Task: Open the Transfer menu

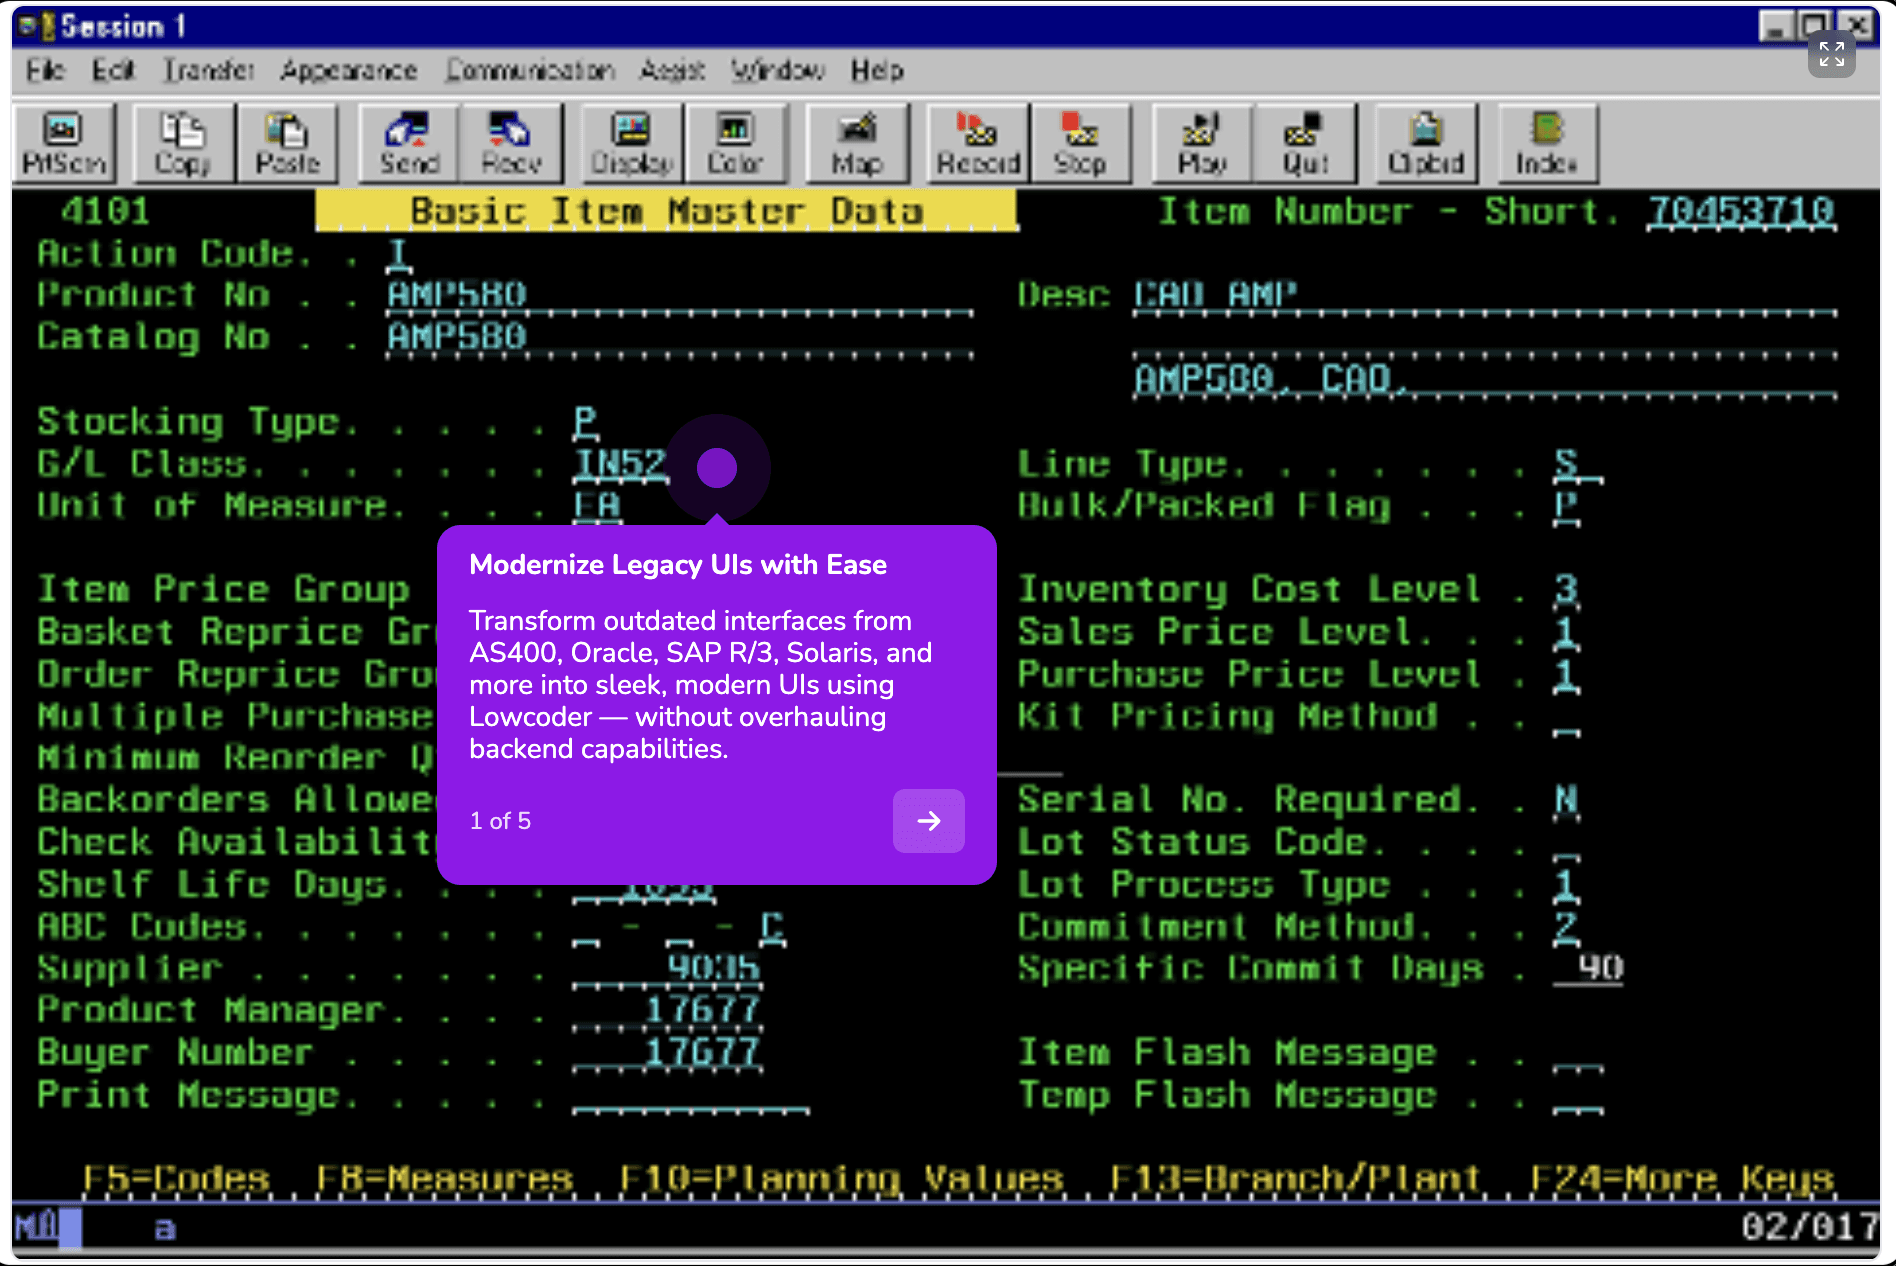Action: click(x=209, y=70)
